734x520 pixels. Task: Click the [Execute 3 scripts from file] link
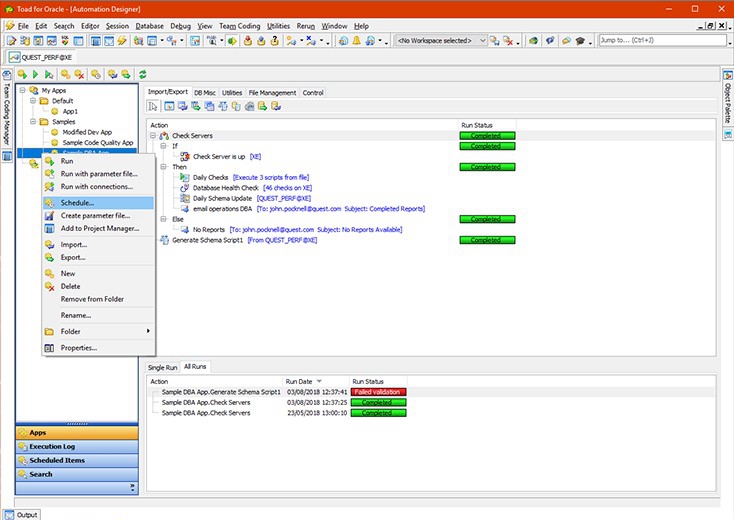271,177
